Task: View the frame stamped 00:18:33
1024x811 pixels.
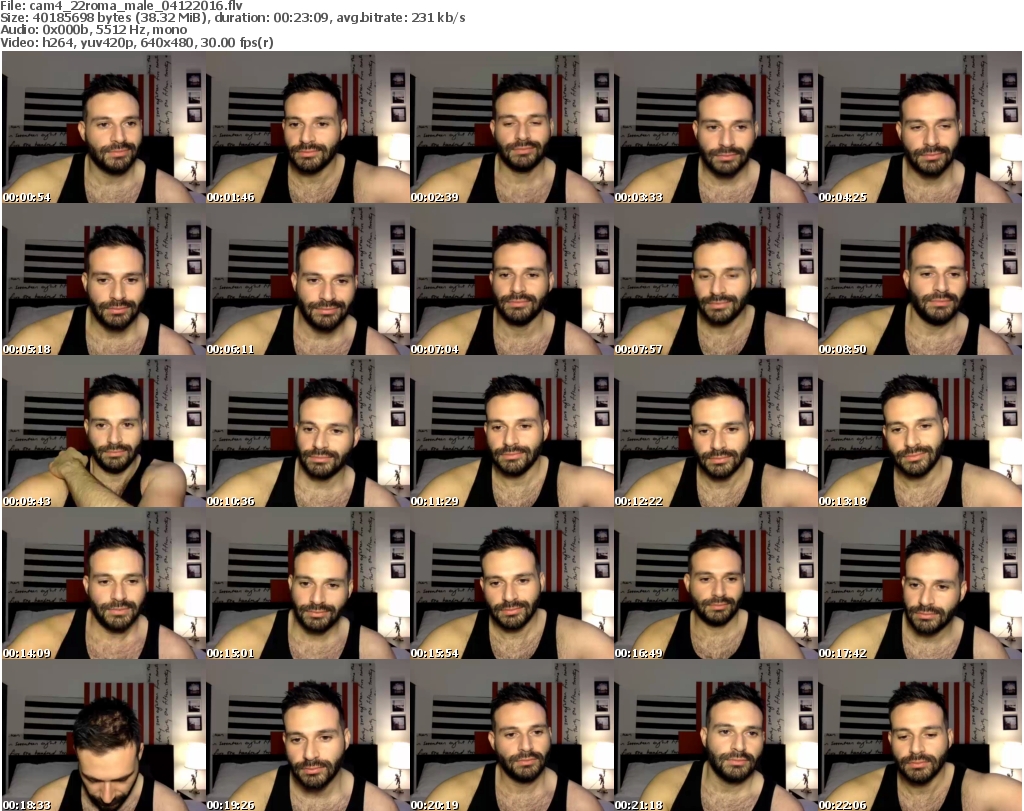Action: click(104, 735)
